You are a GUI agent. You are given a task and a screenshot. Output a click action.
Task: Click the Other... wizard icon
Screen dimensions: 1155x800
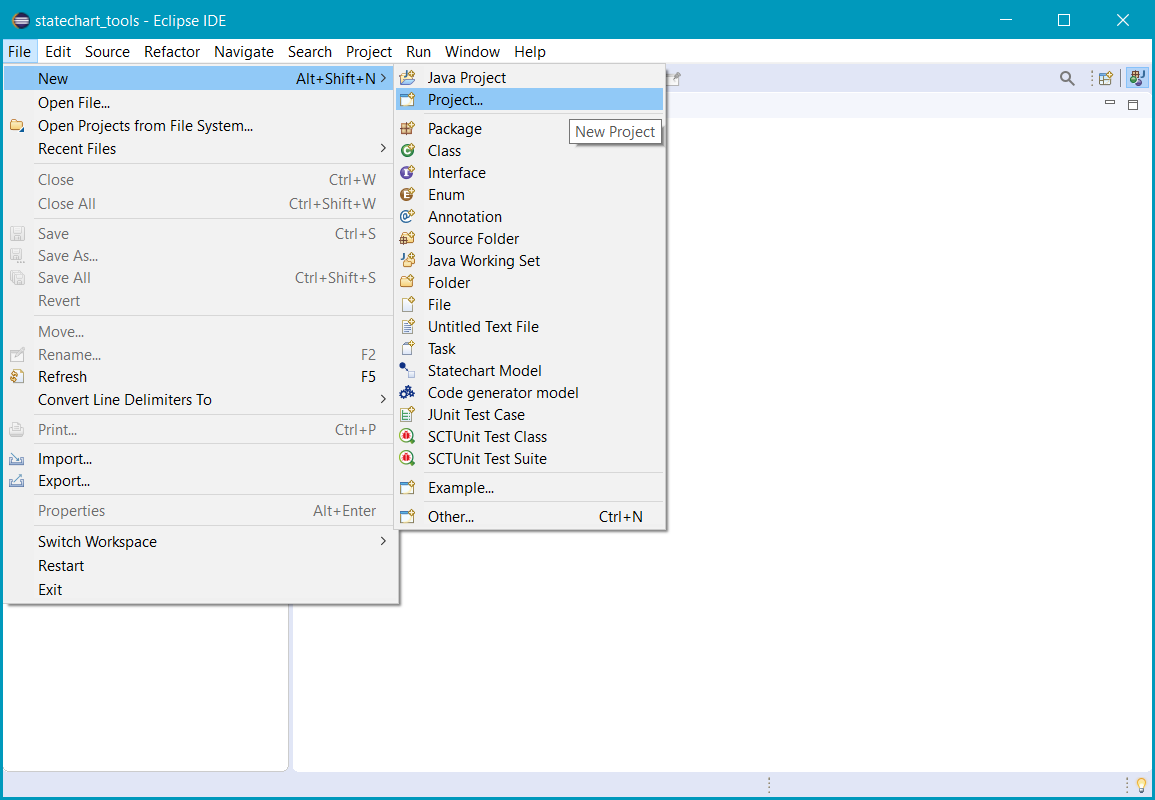(407, 516)
